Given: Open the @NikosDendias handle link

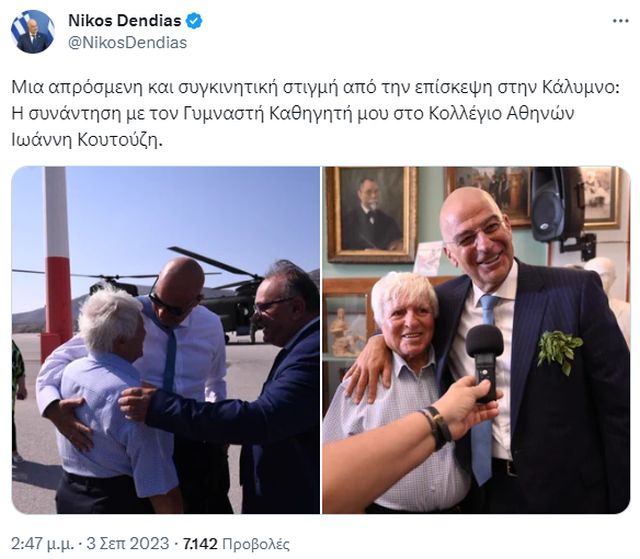Looking at the screenshot, I should point(127,42).
